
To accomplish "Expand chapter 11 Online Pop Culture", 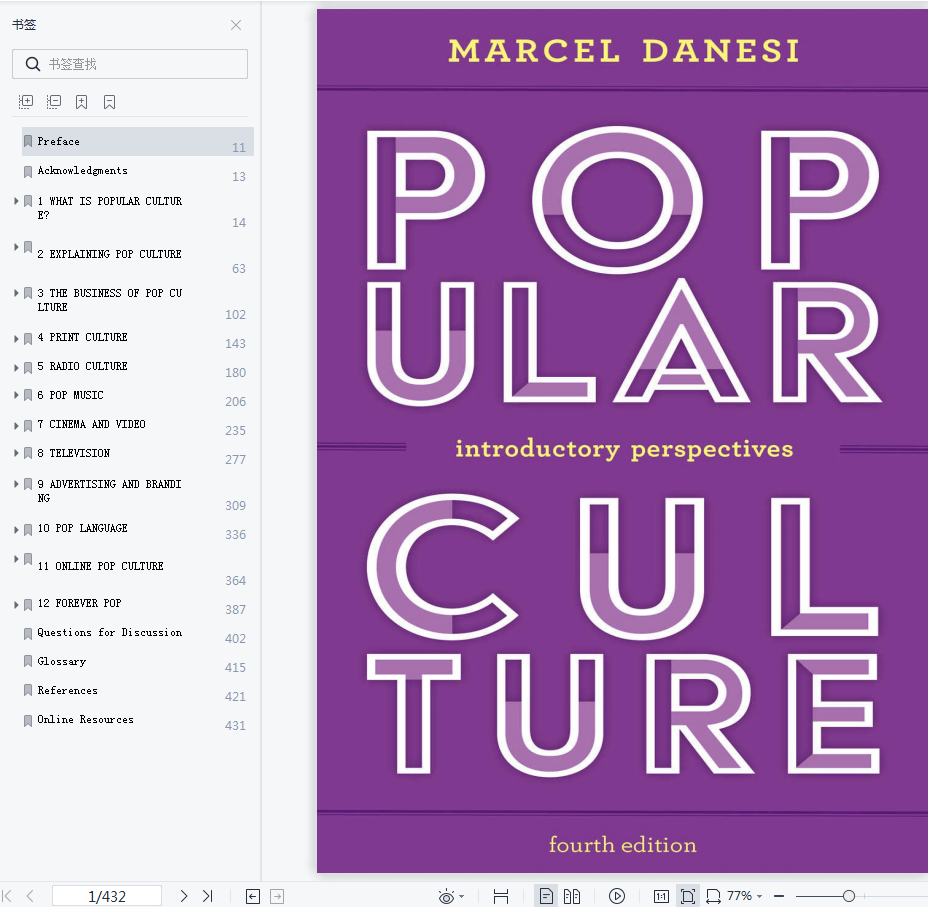I will tap(17, 559).
